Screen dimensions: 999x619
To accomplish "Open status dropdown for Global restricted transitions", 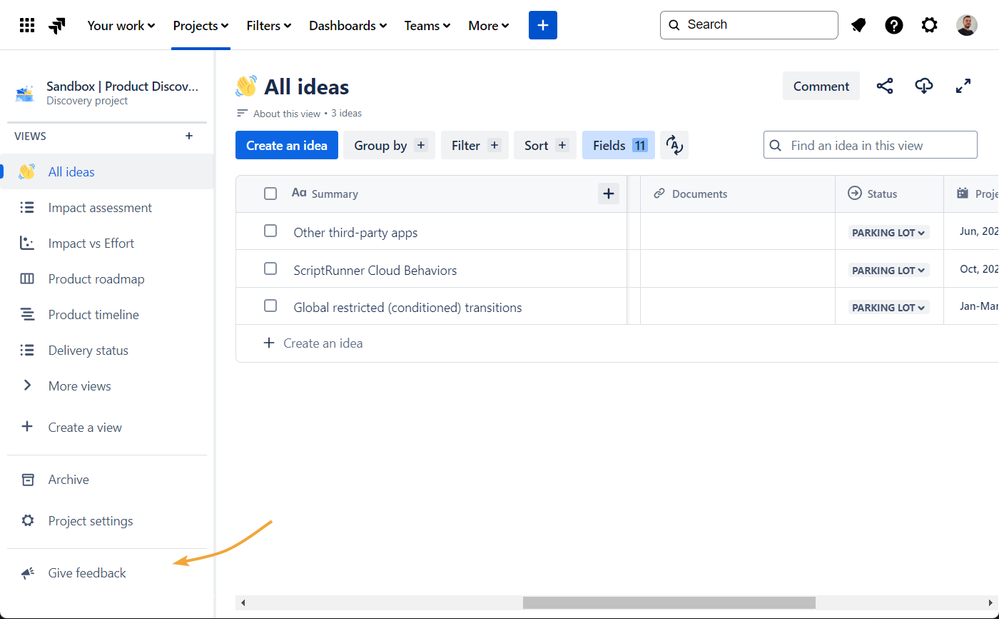I will (888, 308).
